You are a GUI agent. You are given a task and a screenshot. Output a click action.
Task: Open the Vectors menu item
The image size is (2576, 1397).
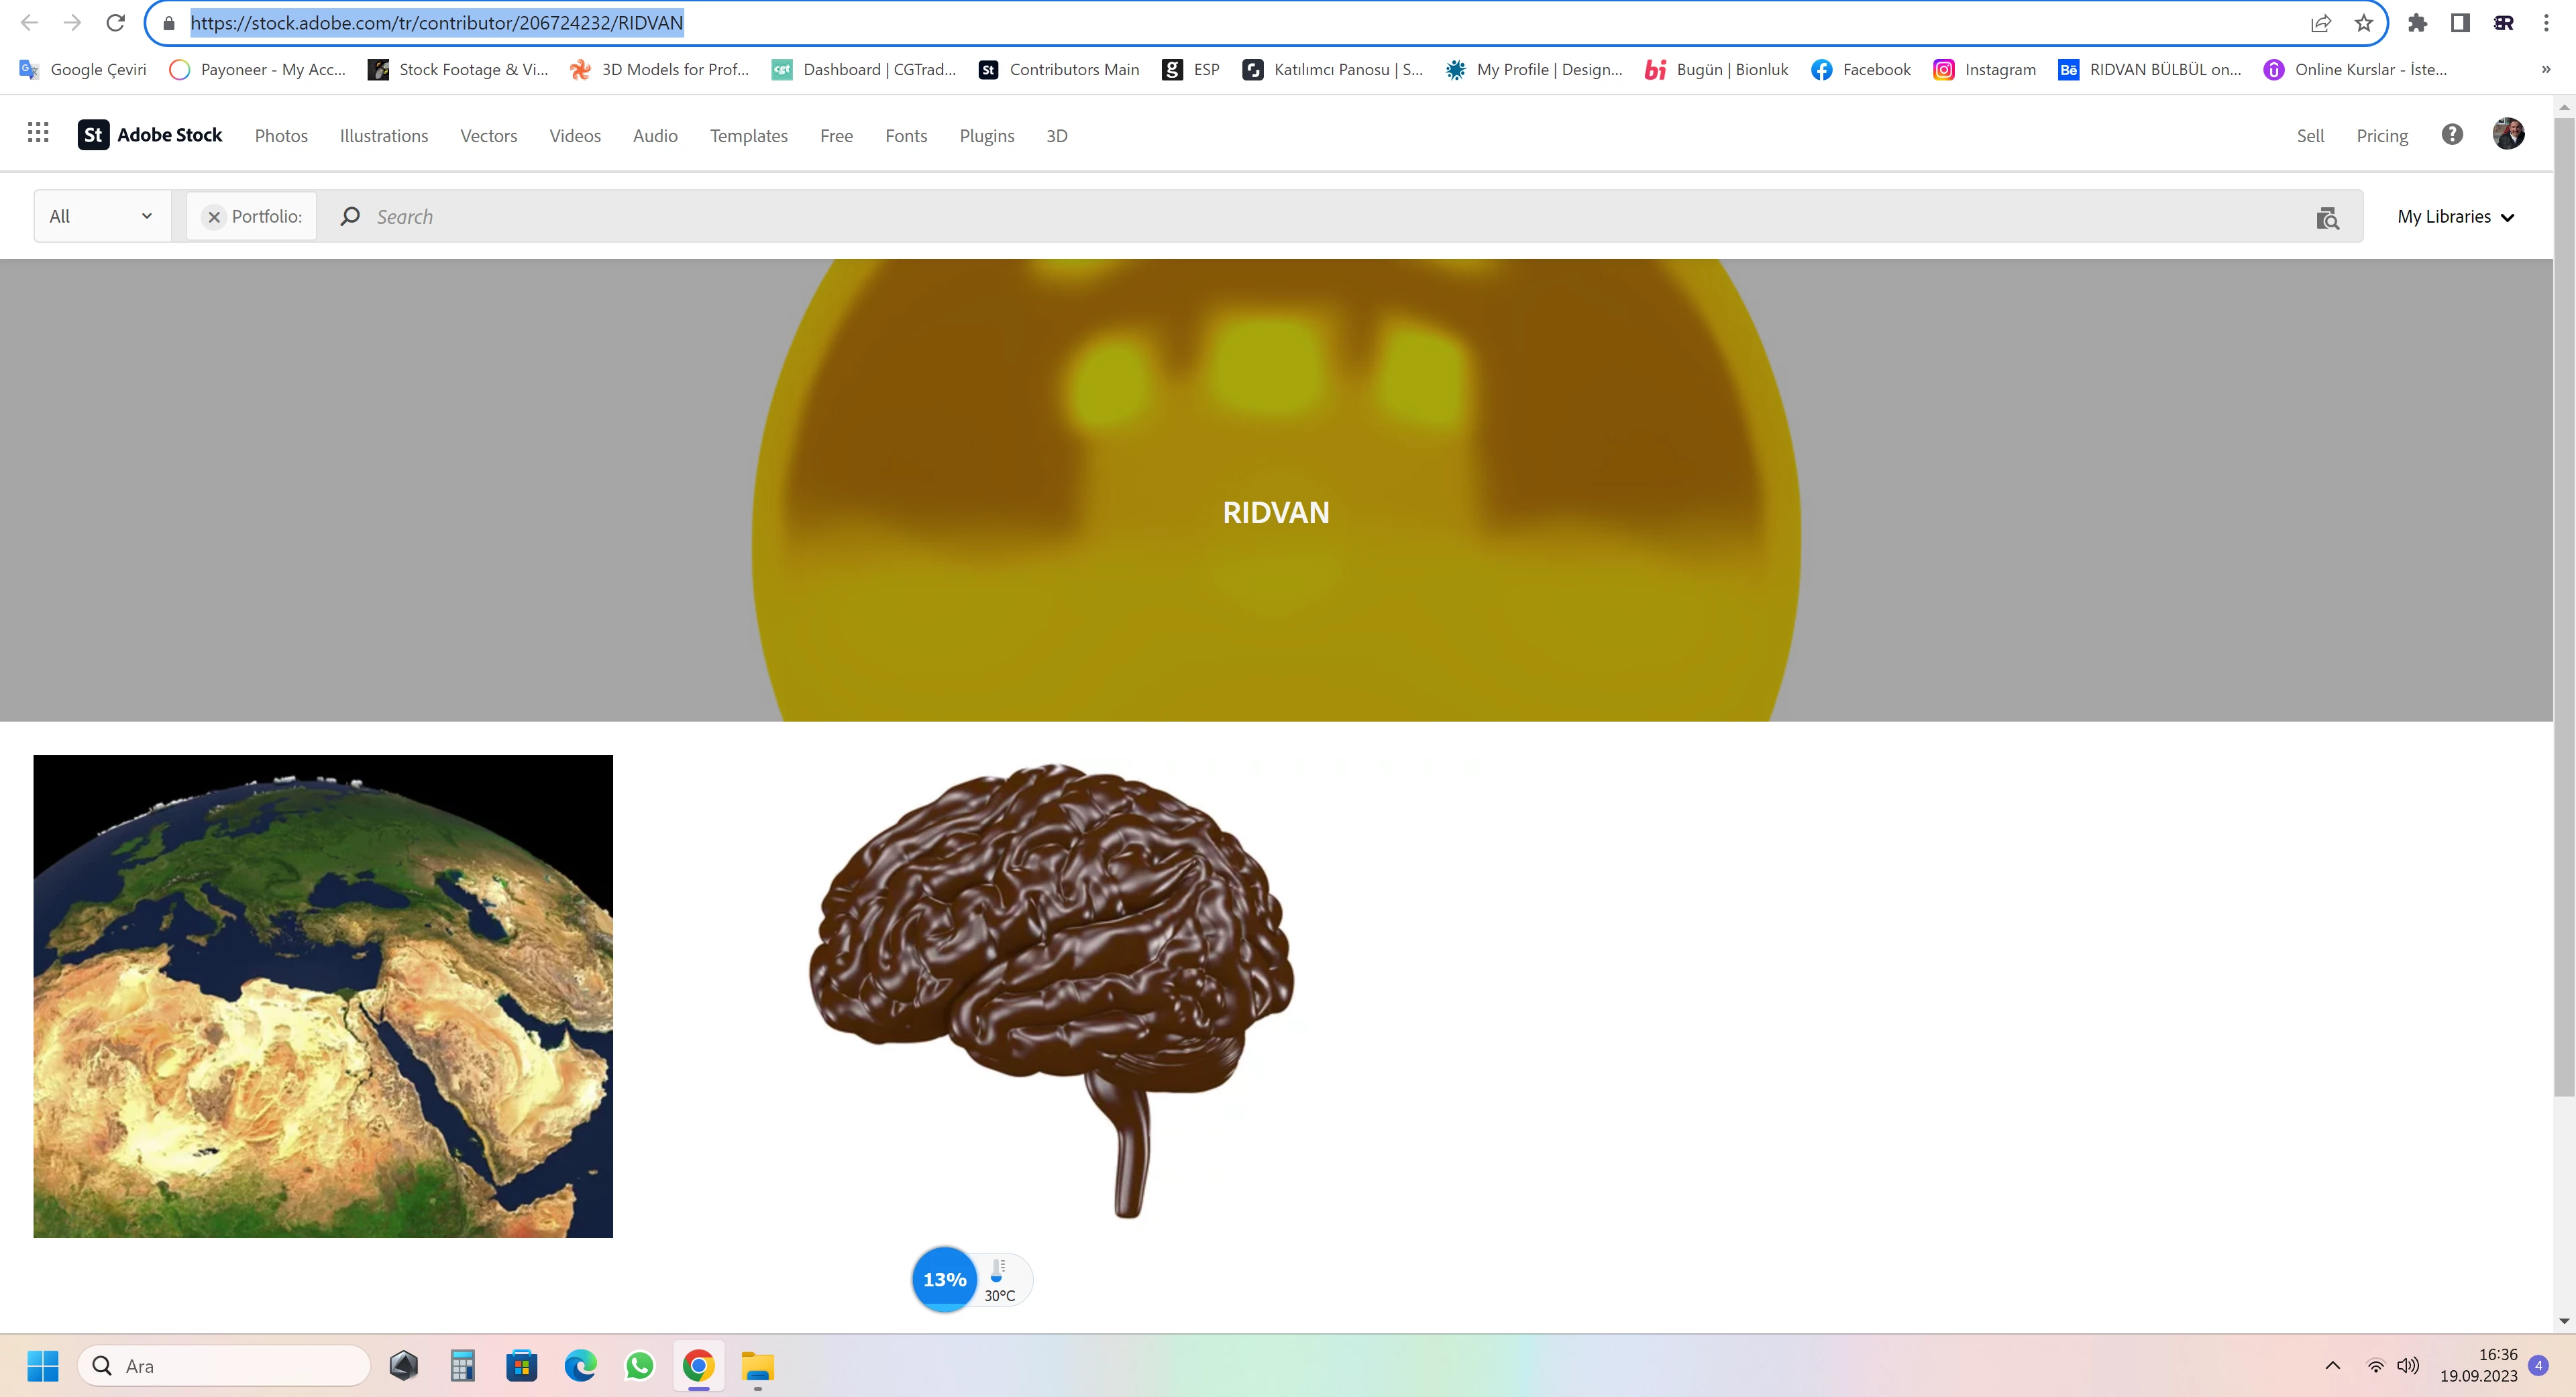click(488, 136)
